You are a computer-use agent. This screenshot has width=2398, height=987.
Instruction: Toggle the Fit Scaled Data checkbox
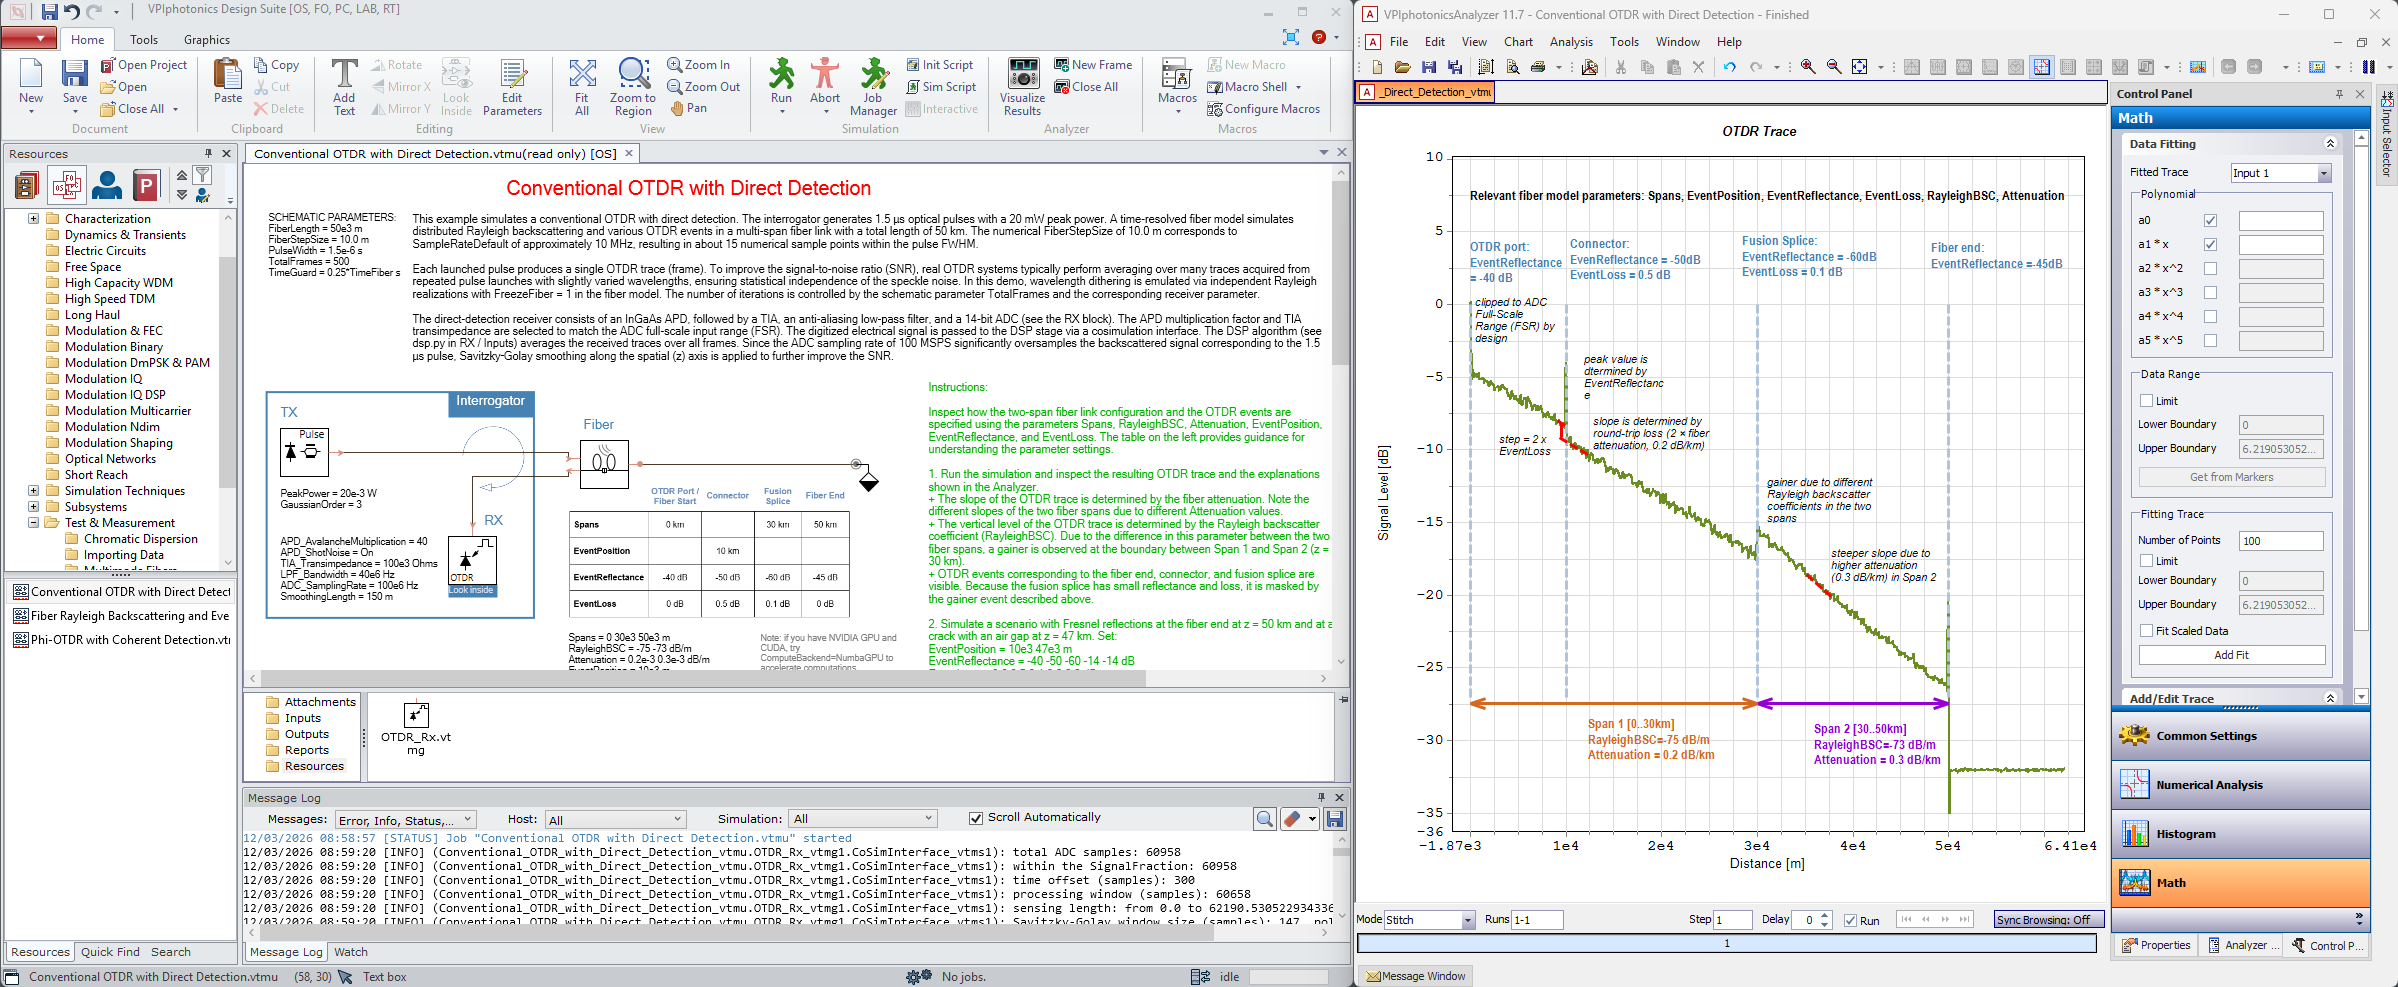(x=2146, y=631)
